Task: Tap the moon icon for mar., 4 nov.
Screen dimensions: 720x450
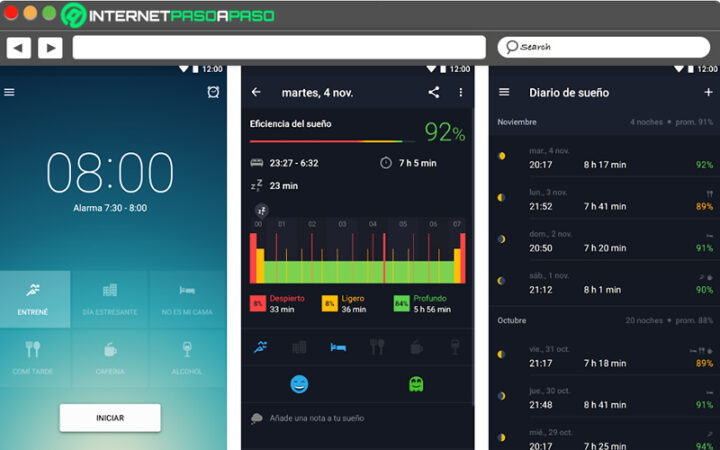Action: click(502, 156)
